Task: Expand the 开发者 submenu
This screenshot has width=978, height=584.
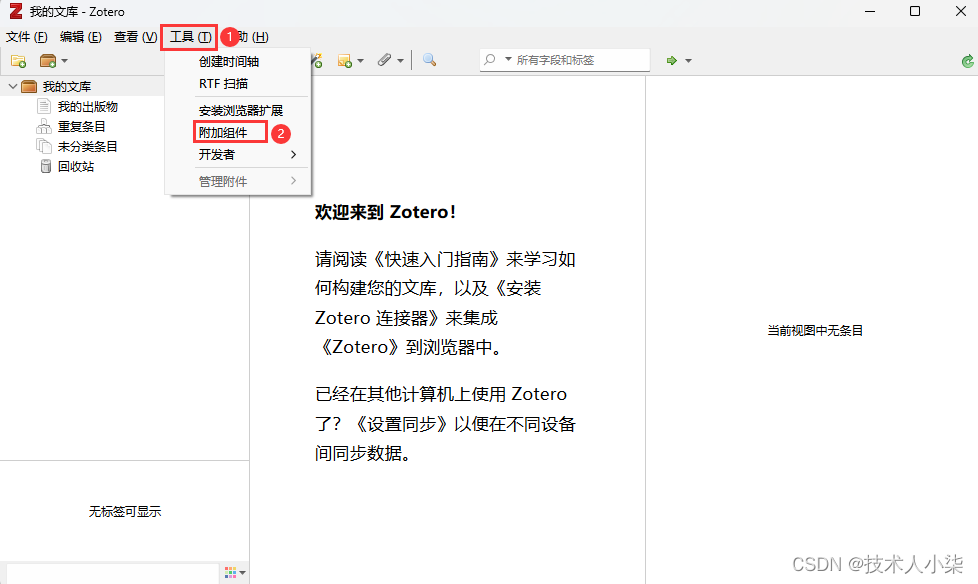Action: [x=238, y=154]
